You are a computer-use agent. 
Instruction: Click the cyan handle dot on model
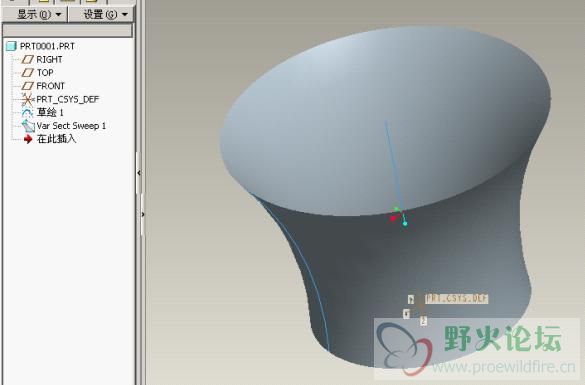coord(405,223)
